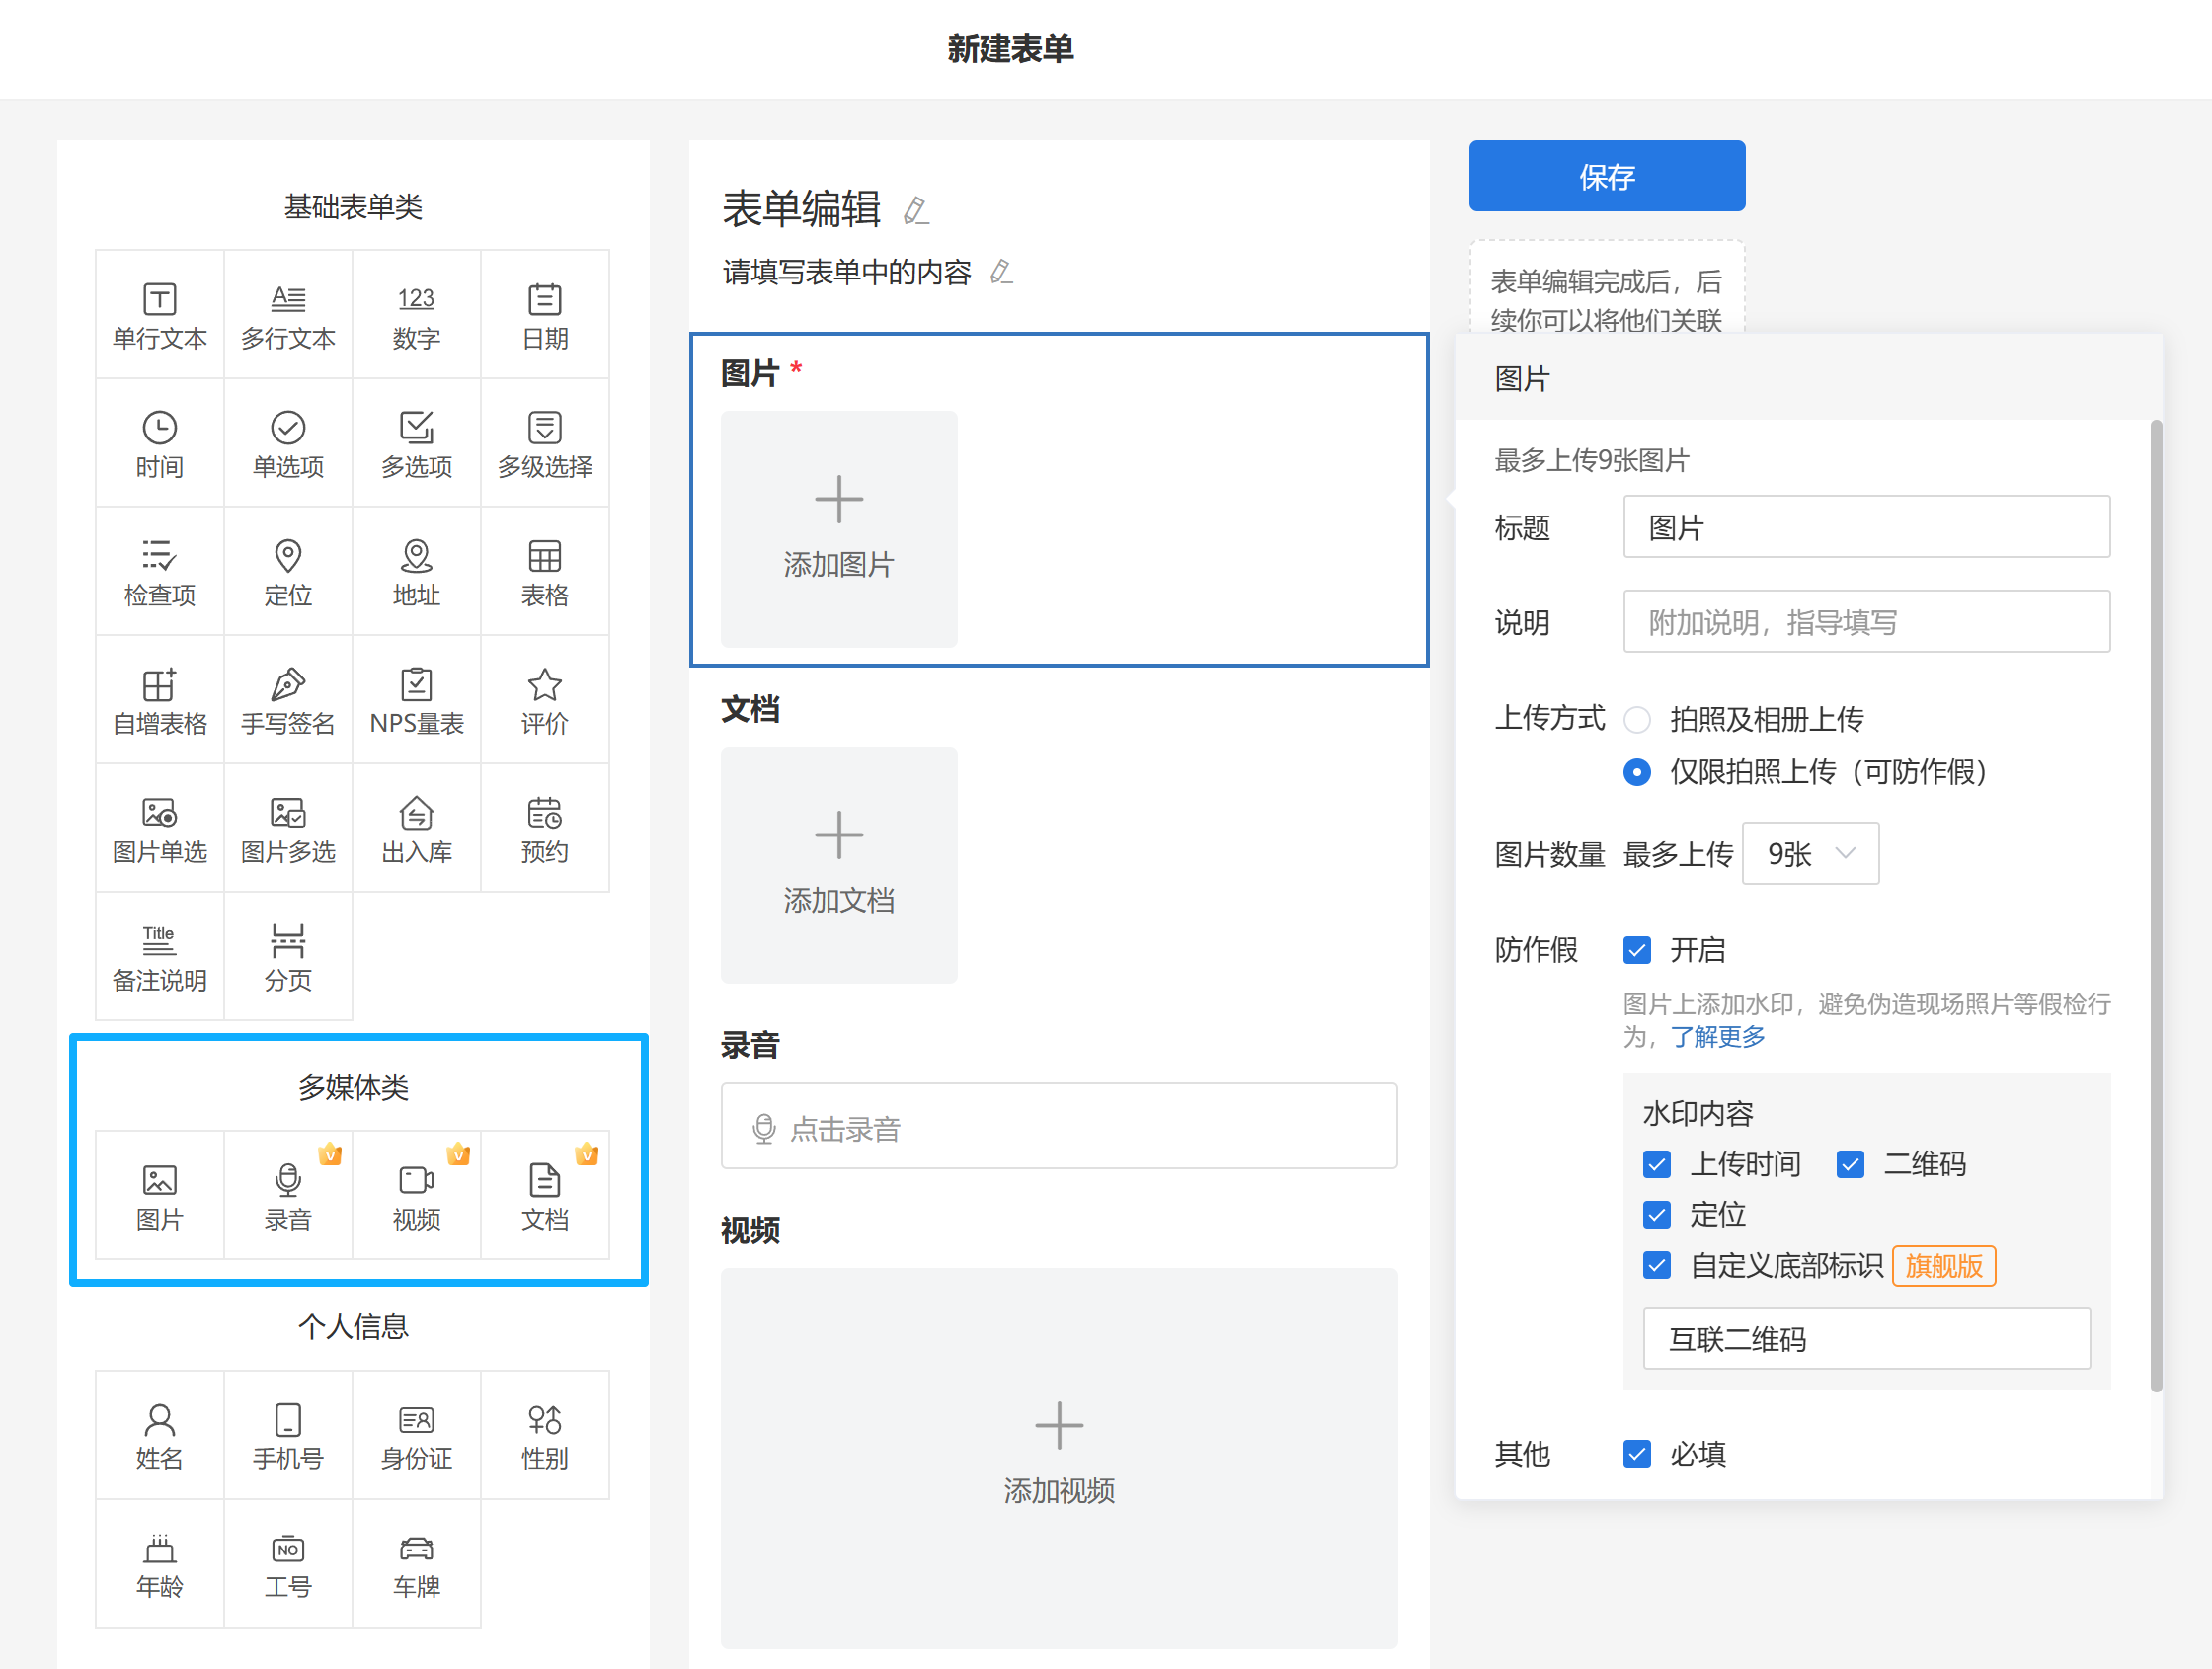Screen dimensions: 2212x1669
Task: Add the 车牌 license plate field
Action: (416, 1564)
